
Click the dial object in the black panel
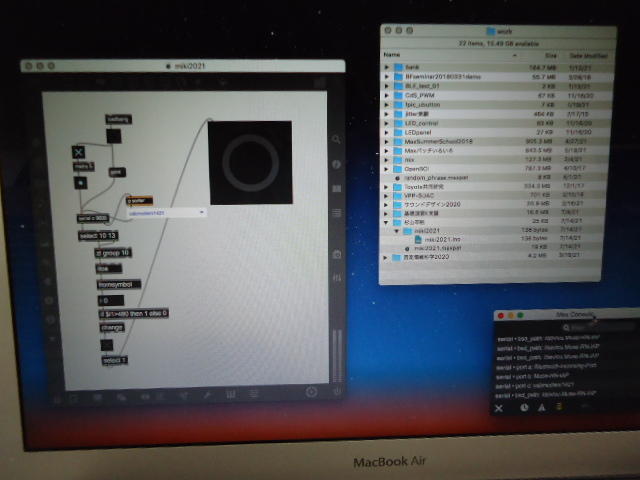point(250,162)
